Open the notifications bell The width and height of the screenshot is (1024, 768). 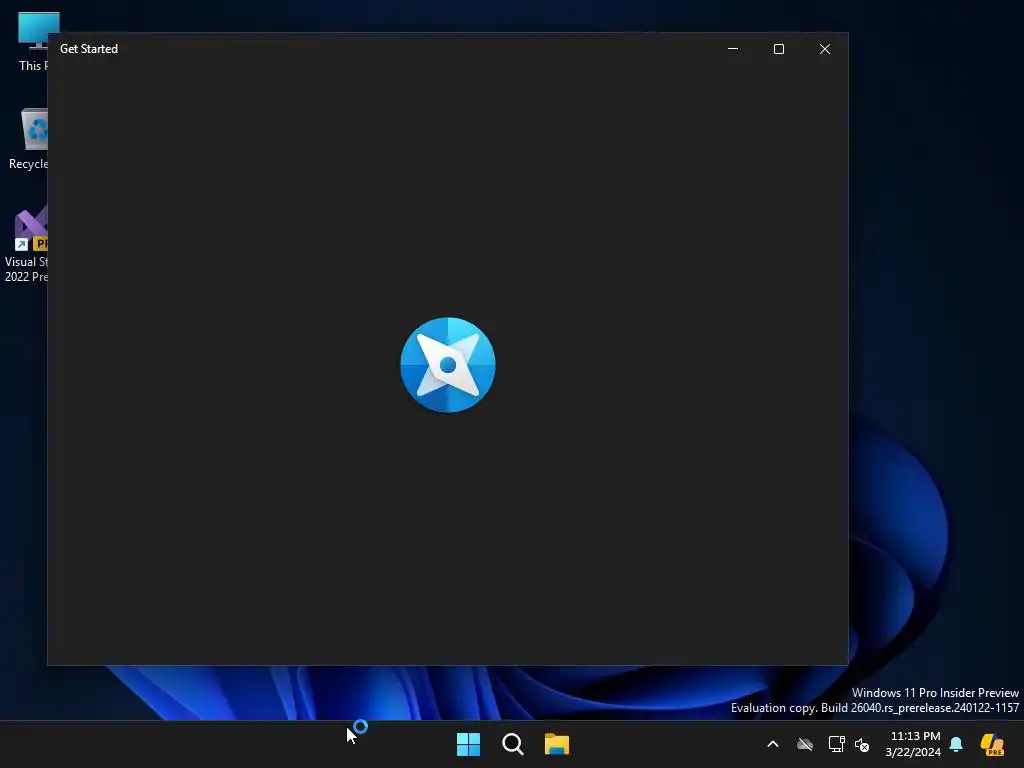click(x=956, y=744)
